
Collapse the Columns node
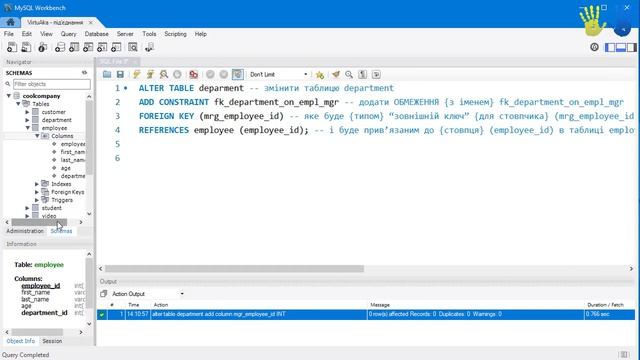coord(37,136)
